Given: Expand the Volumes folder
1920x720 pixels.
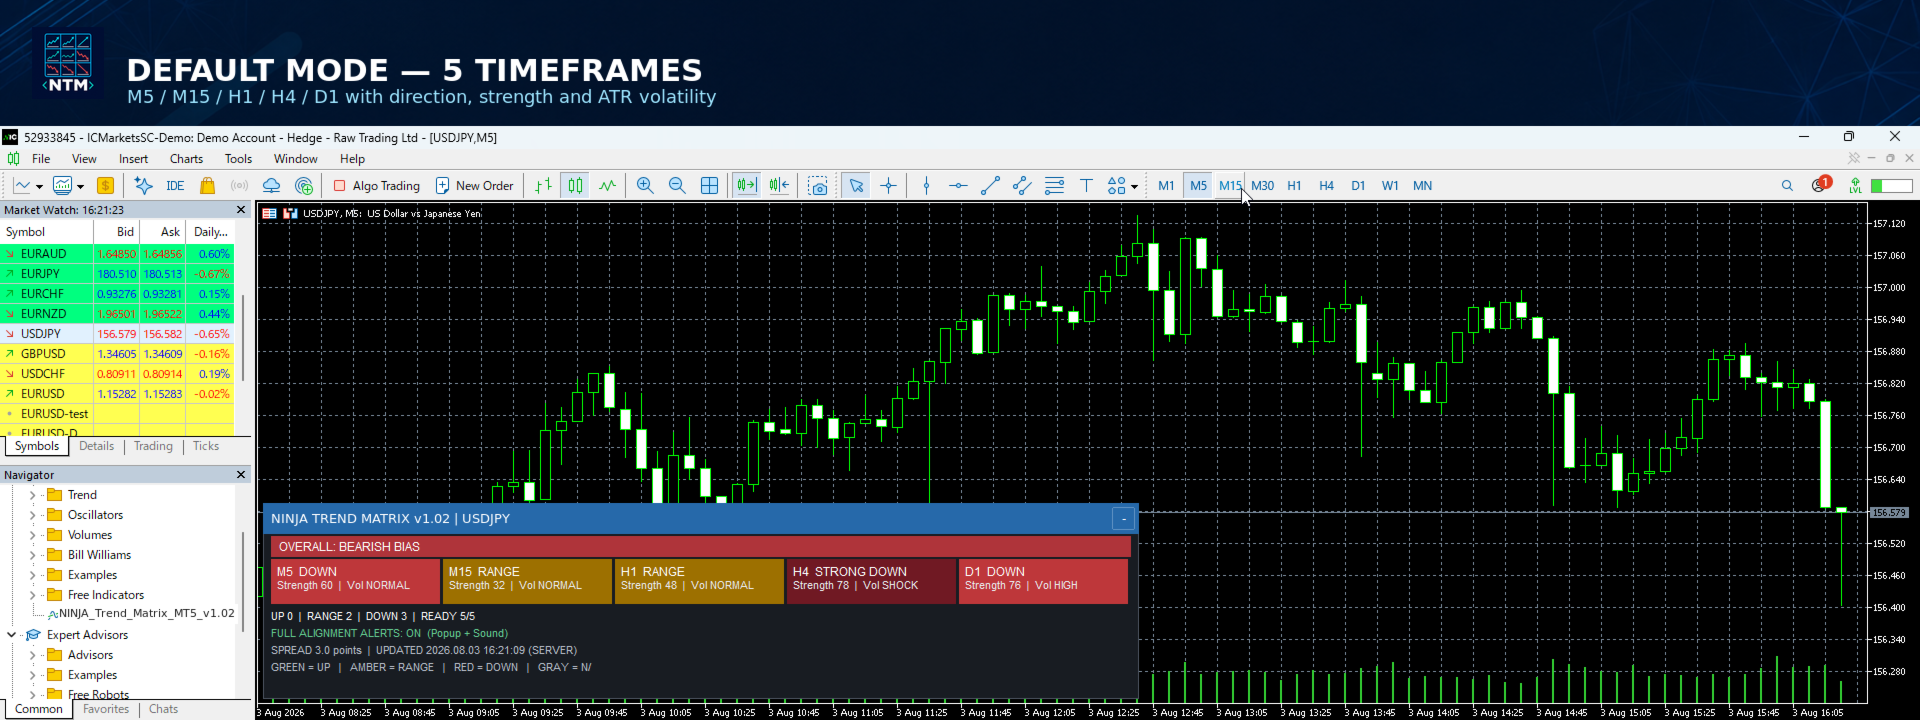Looking at the screenshot, I should coord(32,535).
